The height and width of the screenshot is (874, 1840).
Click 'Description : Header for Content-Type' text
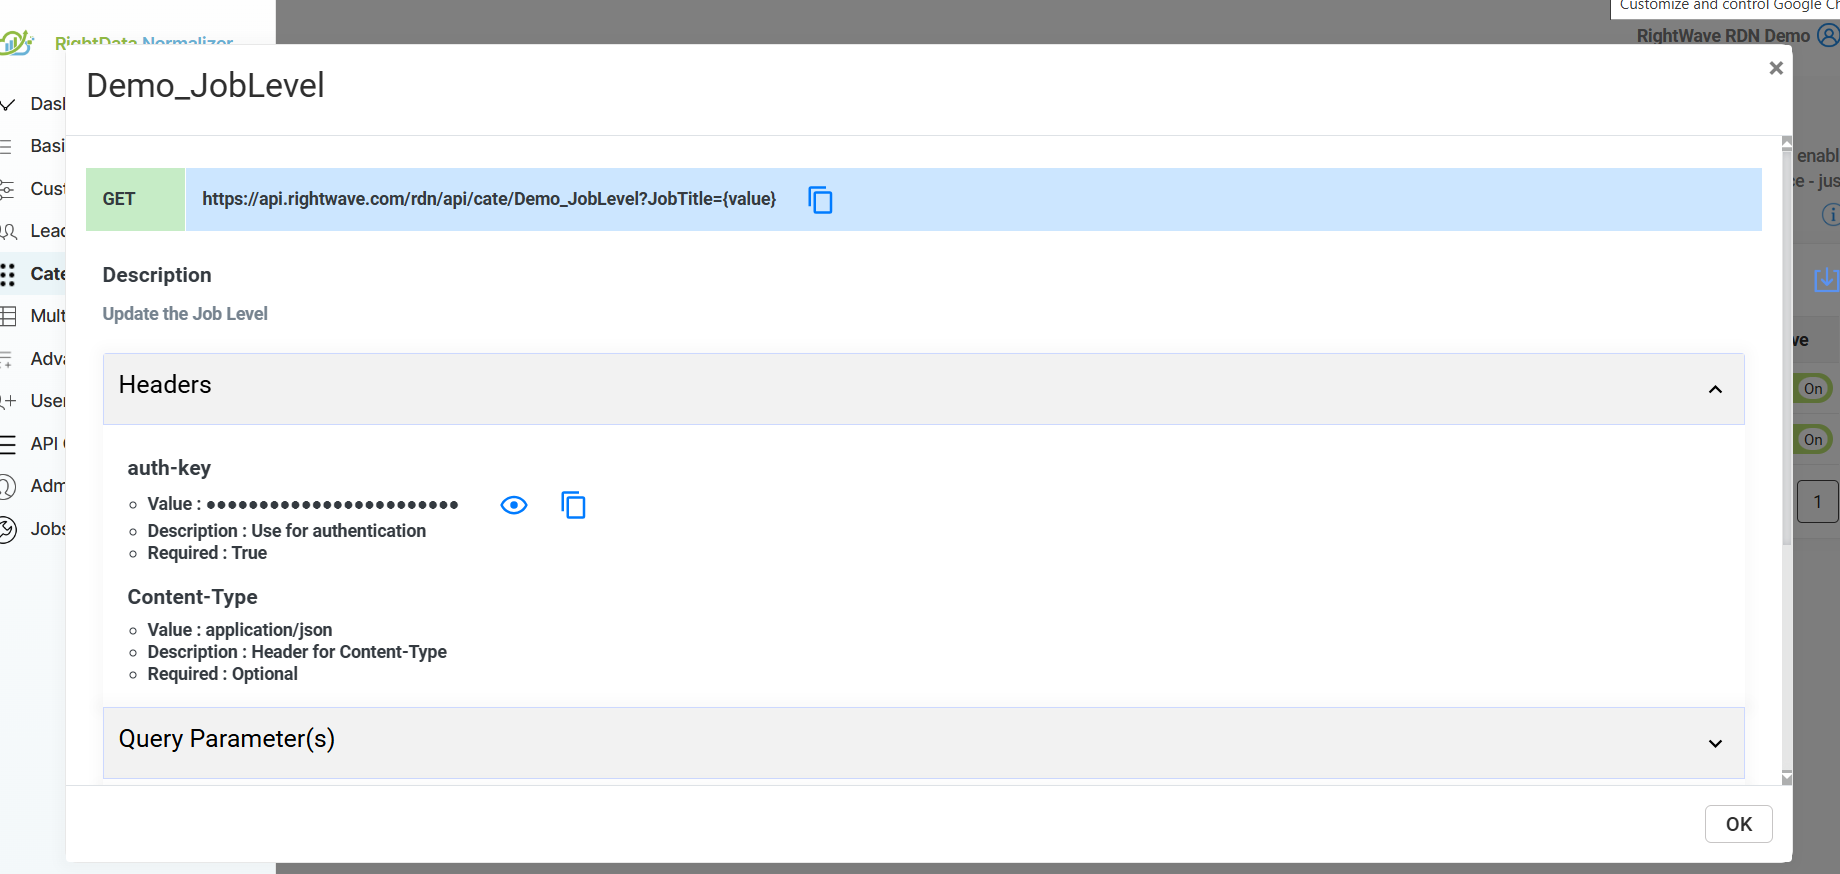(297, 652)
